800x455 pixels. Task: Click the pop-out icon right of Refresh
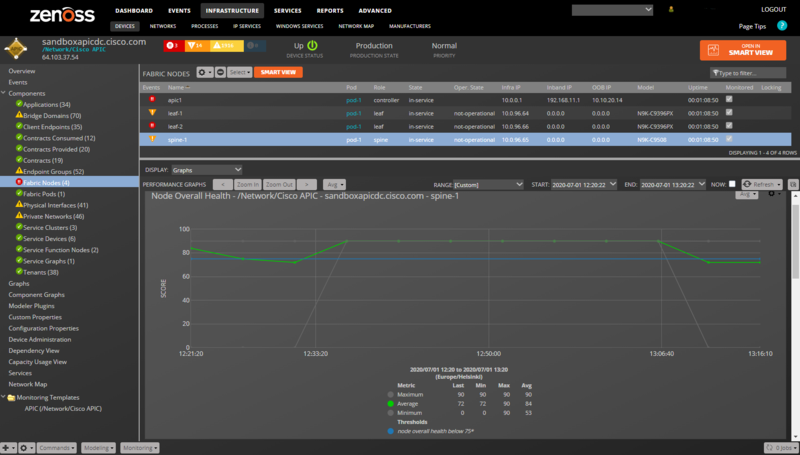coord(793,185)
